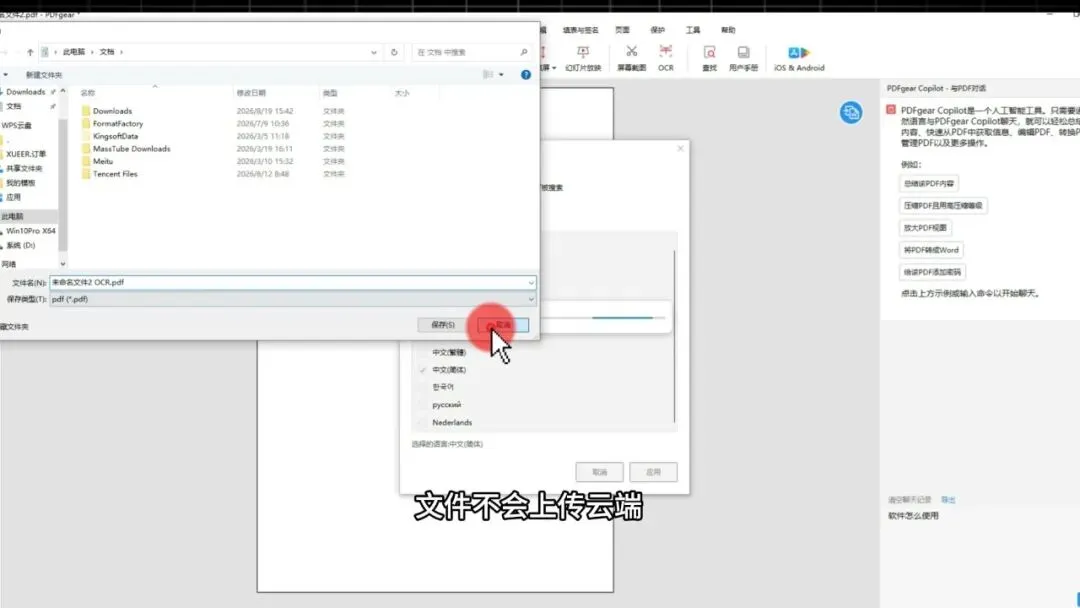This screenshot has width=1080, height=608.
Task: Click the 将PDF转成Word Copilot suggestion
Action: 931,250
